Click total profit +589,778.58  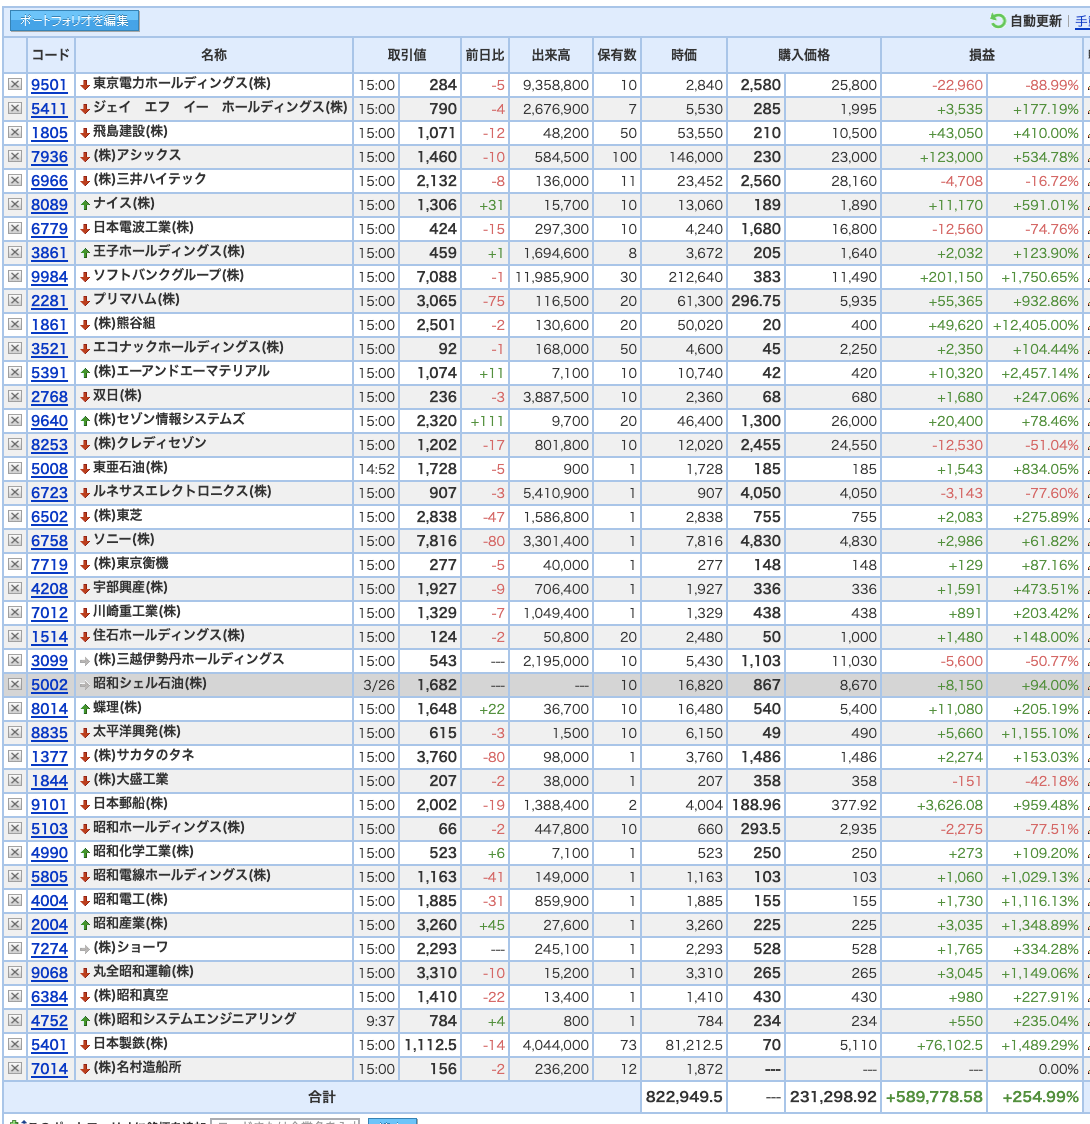[934, 1097]
